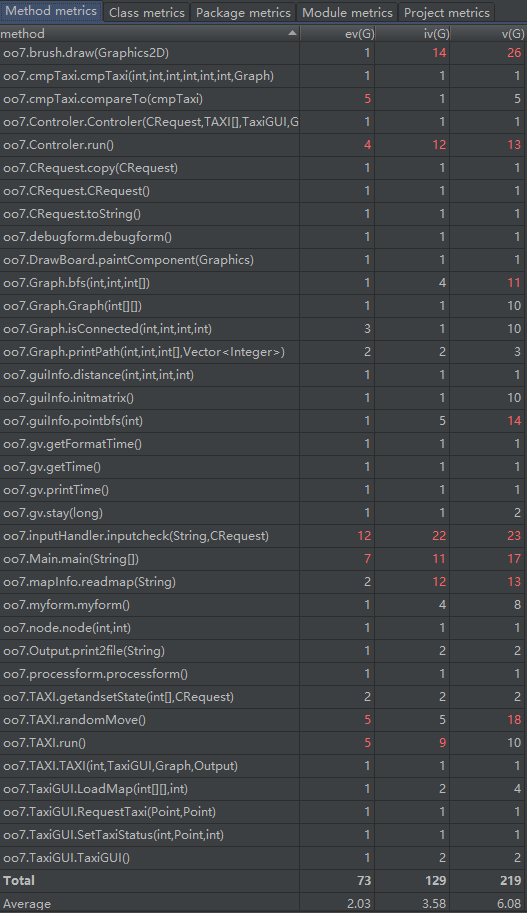
Task: Click Total iv(G) value 129
Action: [435, 880]
